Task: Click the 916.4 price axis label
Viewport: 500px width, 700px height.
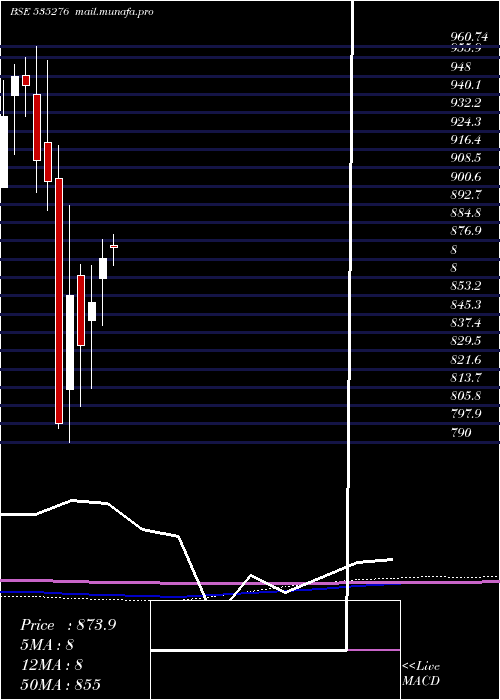Action: point(466,140)
